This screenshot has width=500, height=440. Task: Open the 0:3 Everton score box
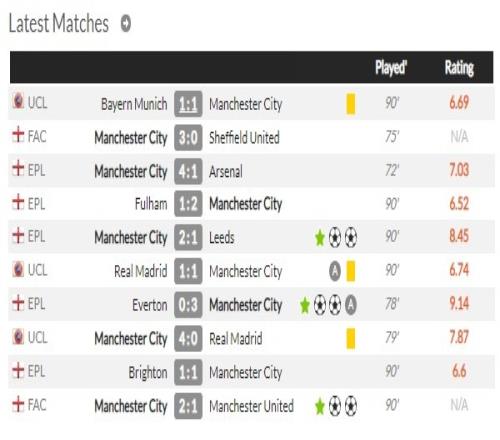(188, 305)
